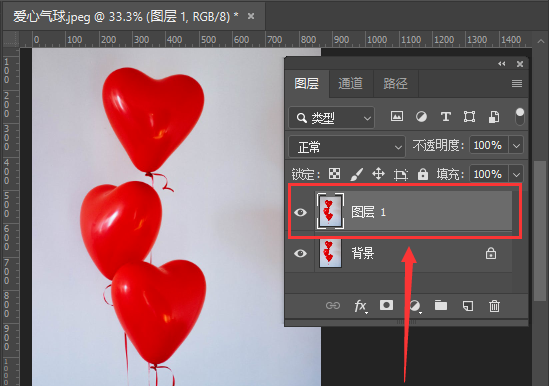Open the layers panel hamburger menu
This screenshot has height=386, width=549.
pyautogui.click(x=517, y=83)
